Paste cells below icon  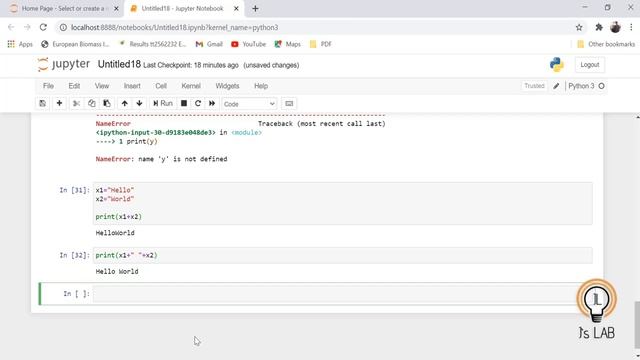(107, 104)
